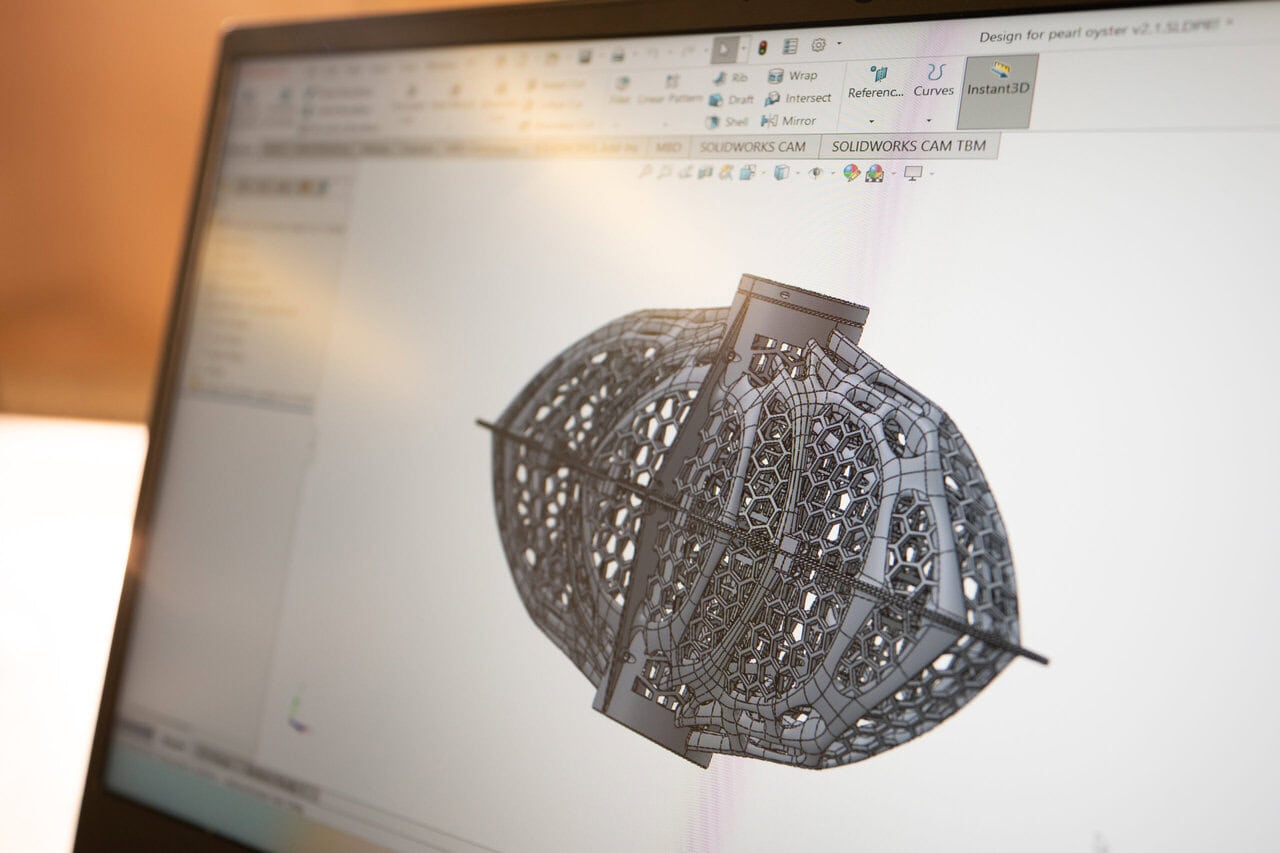Expand the Curves dropdown arrow
Image resolution: width=1280 pixels, height=853 pixels.
point(929,121)
